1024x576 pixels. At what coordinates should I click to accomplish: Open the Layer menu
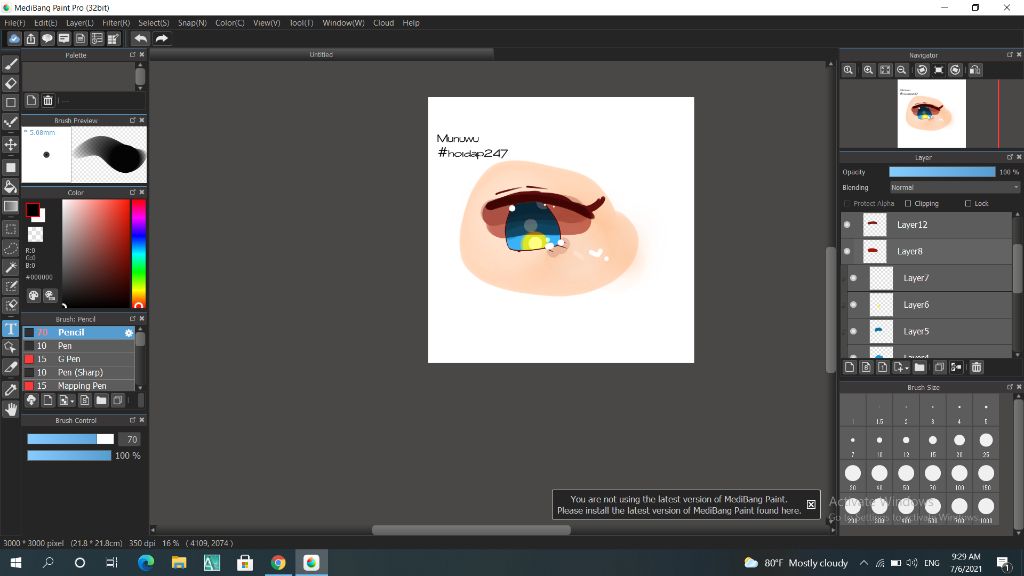point(80,23)
